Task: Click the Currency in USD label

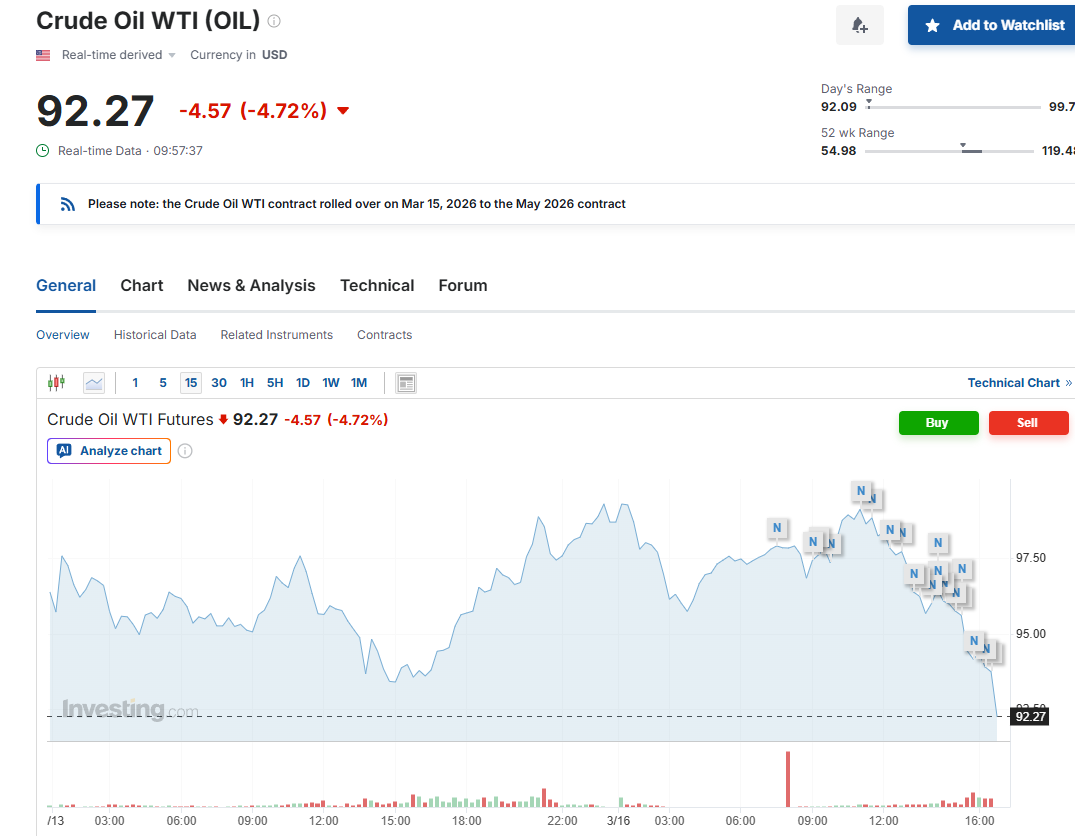Action: 239,55
